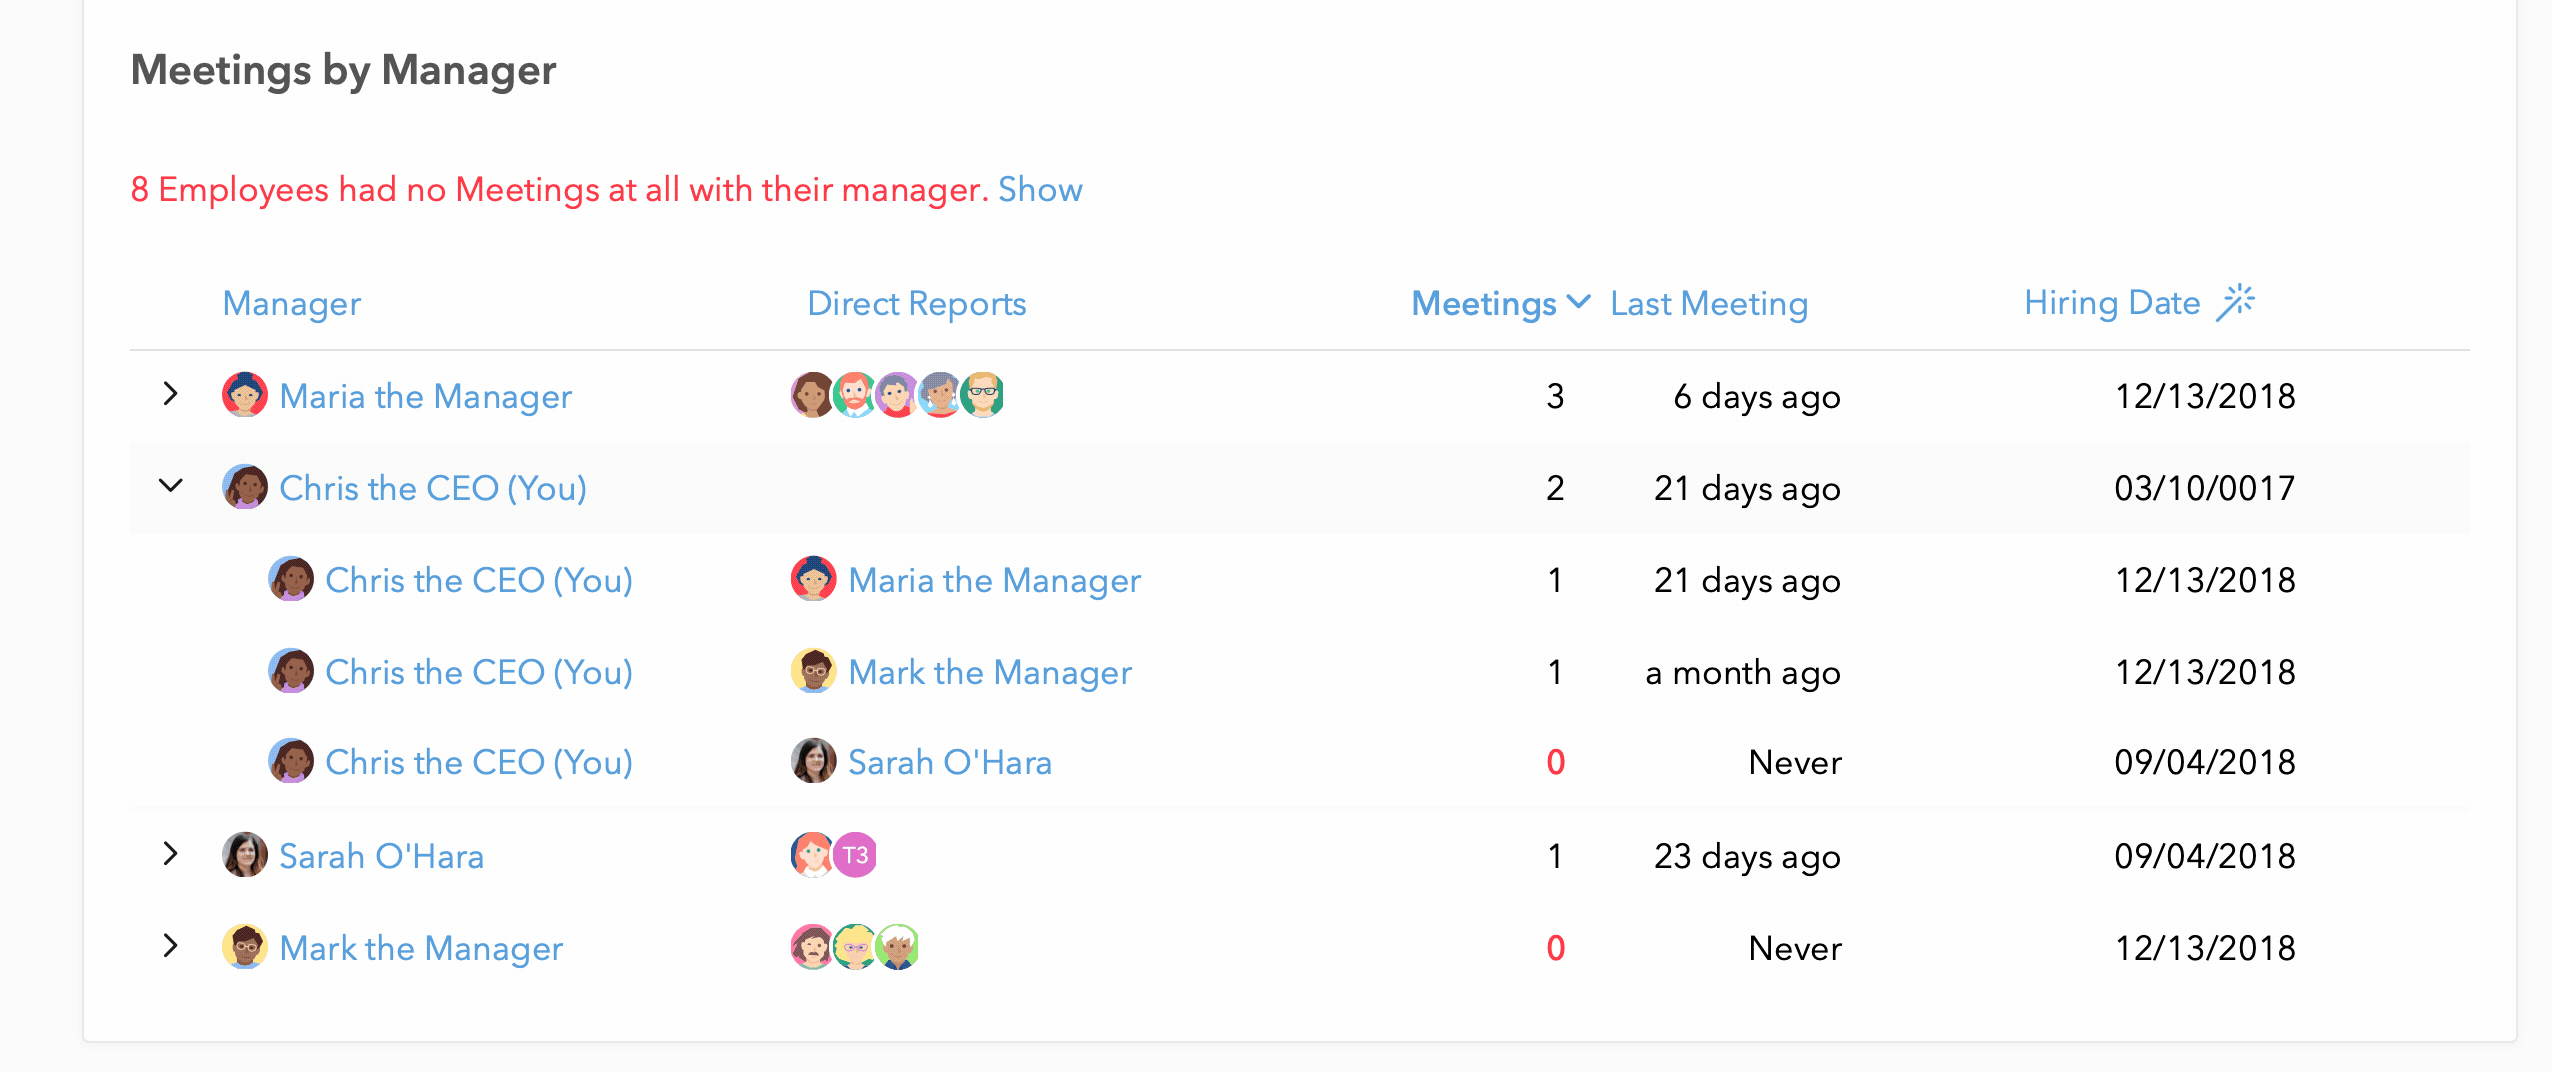Expand the Mark the Manager row
This screenshot has height=1072, width=2552.
coord(170,946)
